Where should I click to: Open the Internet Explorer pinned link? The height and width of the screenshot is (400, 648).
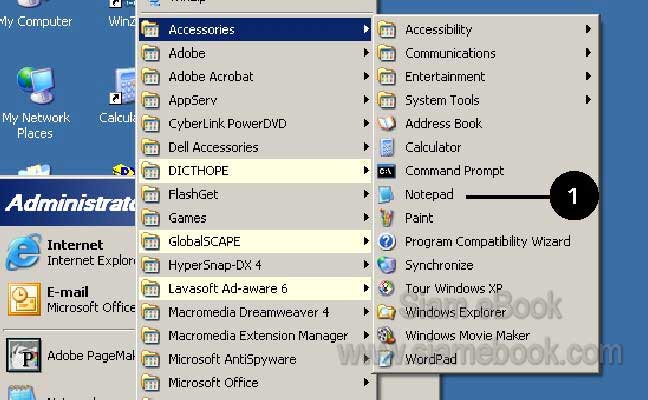pos(69,252)
